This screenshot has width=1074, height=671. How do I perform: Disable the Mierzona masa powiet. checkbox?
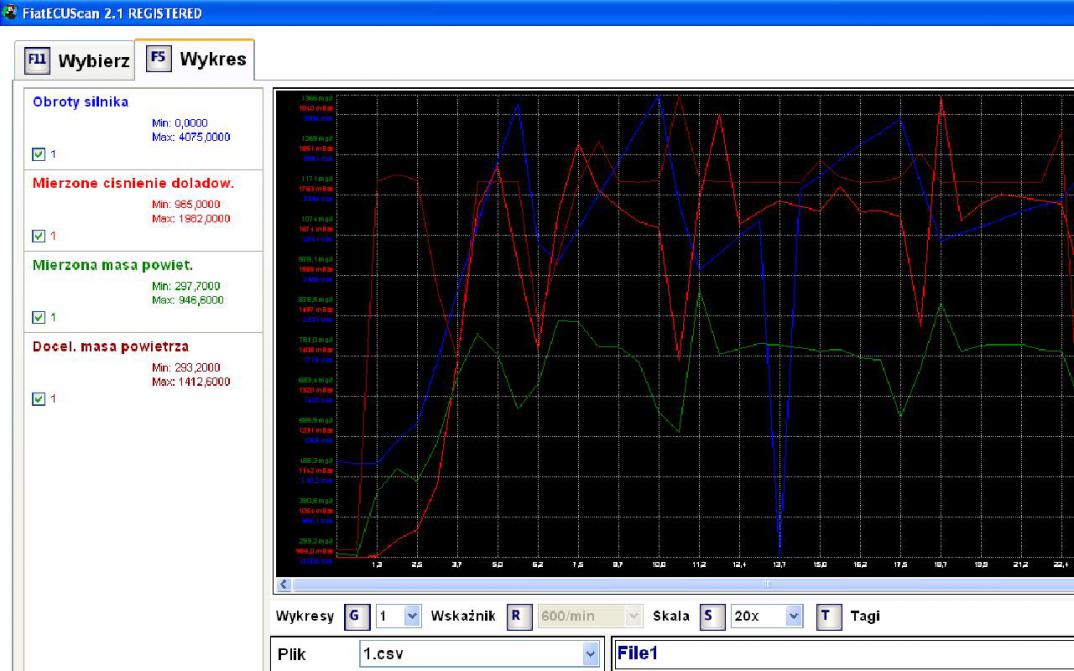point(39,318)
